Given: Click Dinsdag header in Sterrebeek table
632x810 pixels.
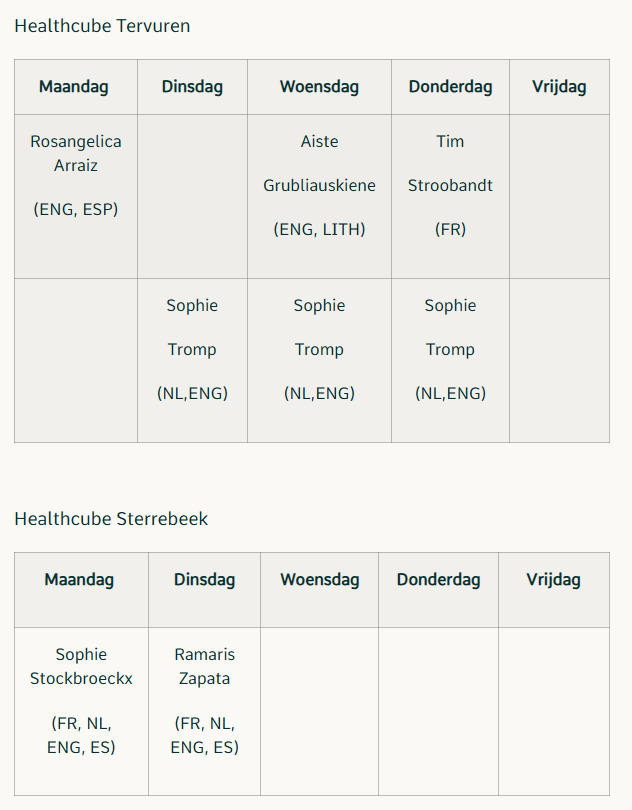Looking at the screenshot, I should (x=205, y=590).
